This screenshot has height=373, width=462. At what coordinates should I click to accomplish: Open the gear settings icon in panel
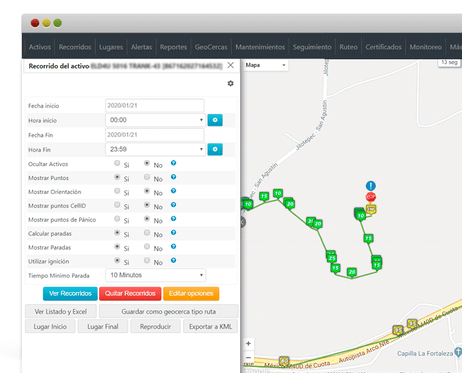pos(230,83)
